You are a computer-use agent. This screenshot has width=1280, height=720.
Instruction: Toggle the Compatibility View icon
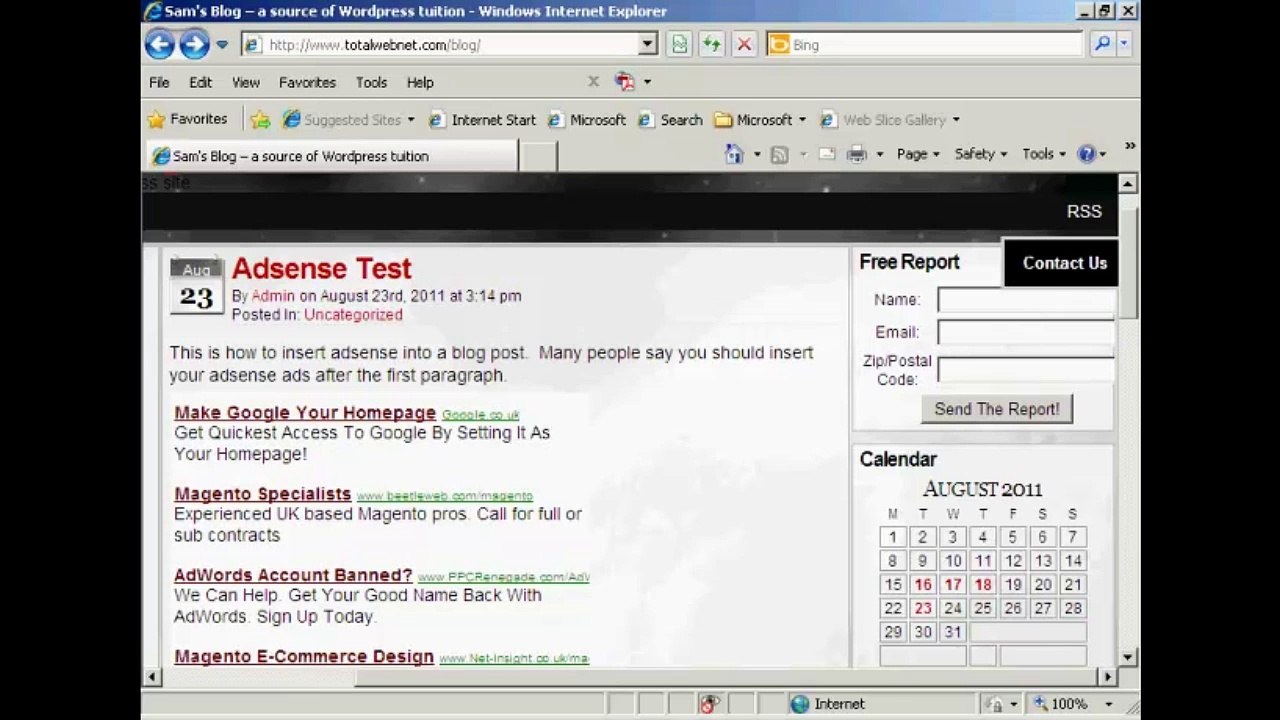click(x=679, y=44)
